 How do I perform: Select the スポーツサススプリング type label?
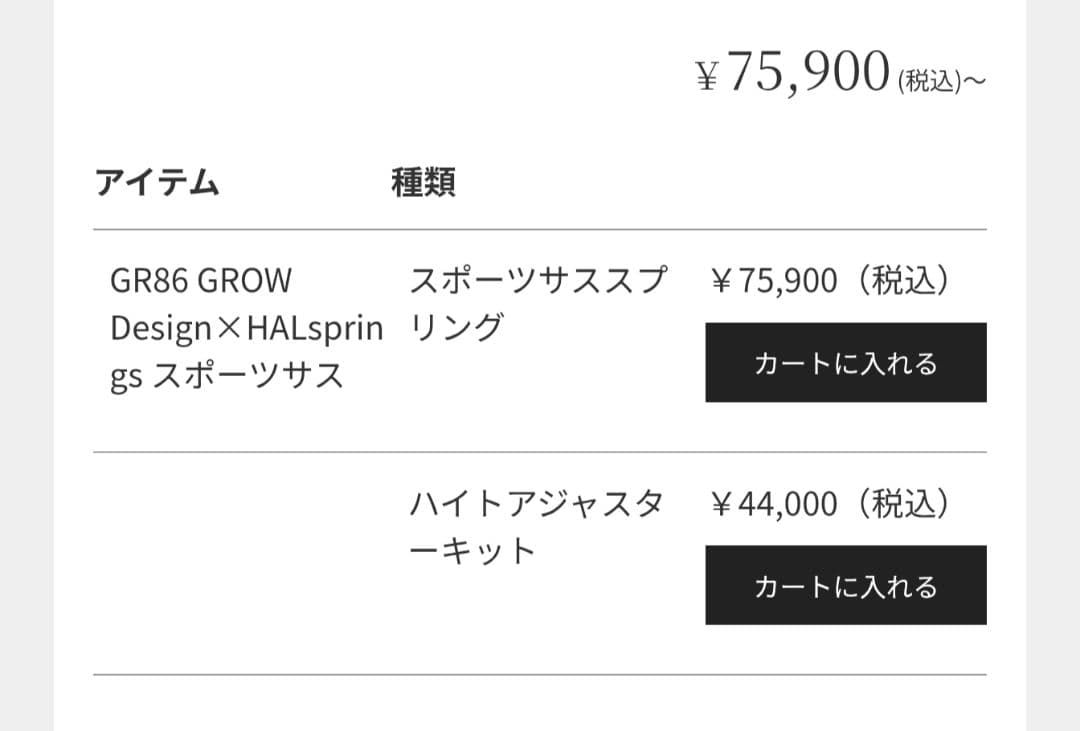[540, 302]
